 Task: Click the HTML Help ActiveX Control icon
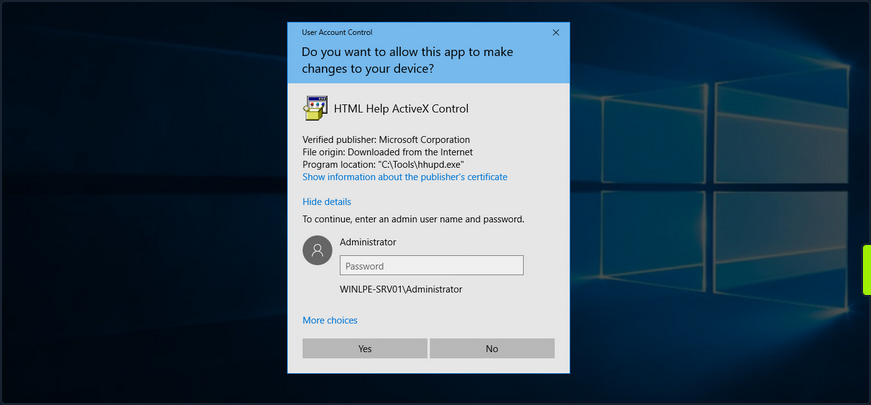pyautogui.click(x=315, y=108)
